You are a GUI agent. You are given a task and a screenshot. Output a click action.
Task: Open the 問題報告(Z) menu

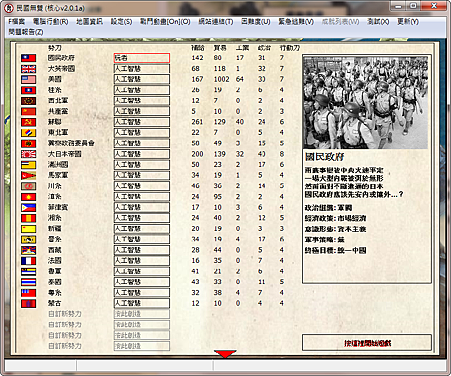pyautogui.click(x=26, y=32)
